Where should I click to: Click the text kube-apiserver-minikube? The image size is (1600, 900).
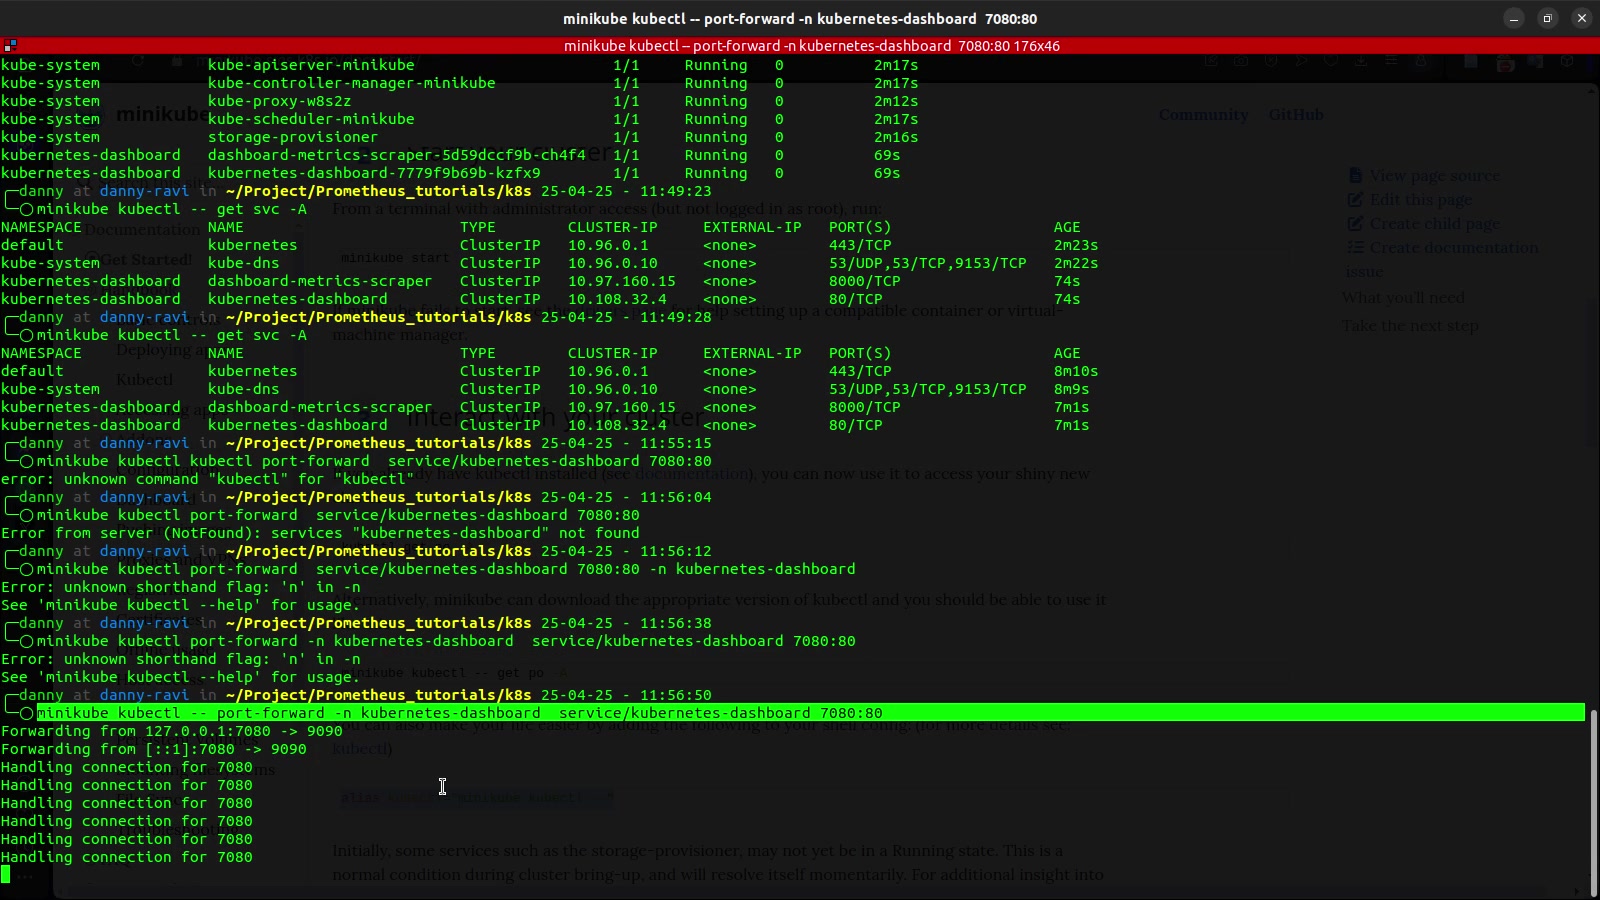point(311,65)
